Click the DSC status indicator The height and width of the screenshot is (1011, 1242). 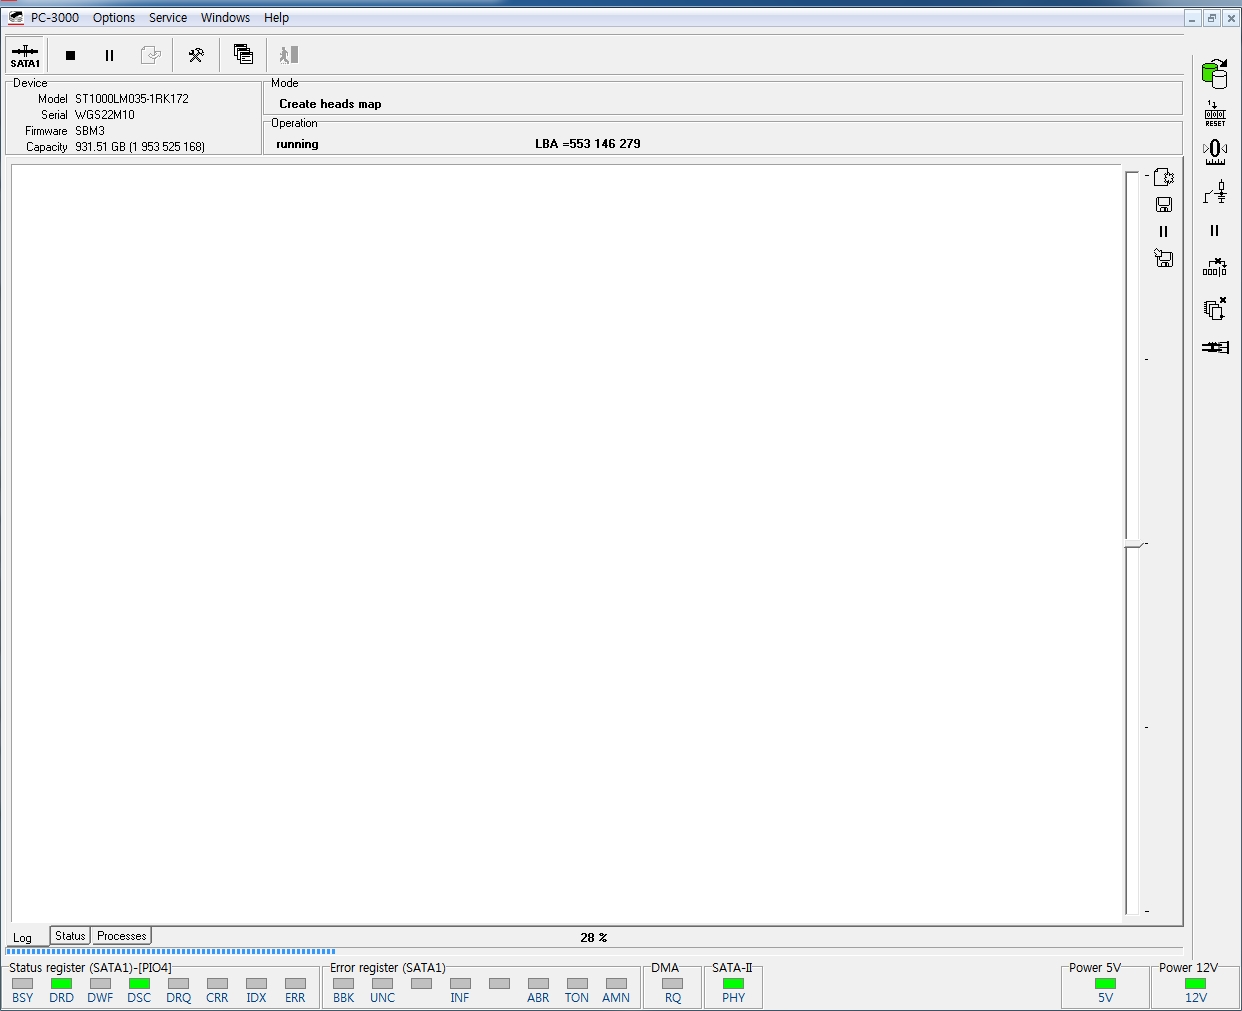[x=139, y=984]
